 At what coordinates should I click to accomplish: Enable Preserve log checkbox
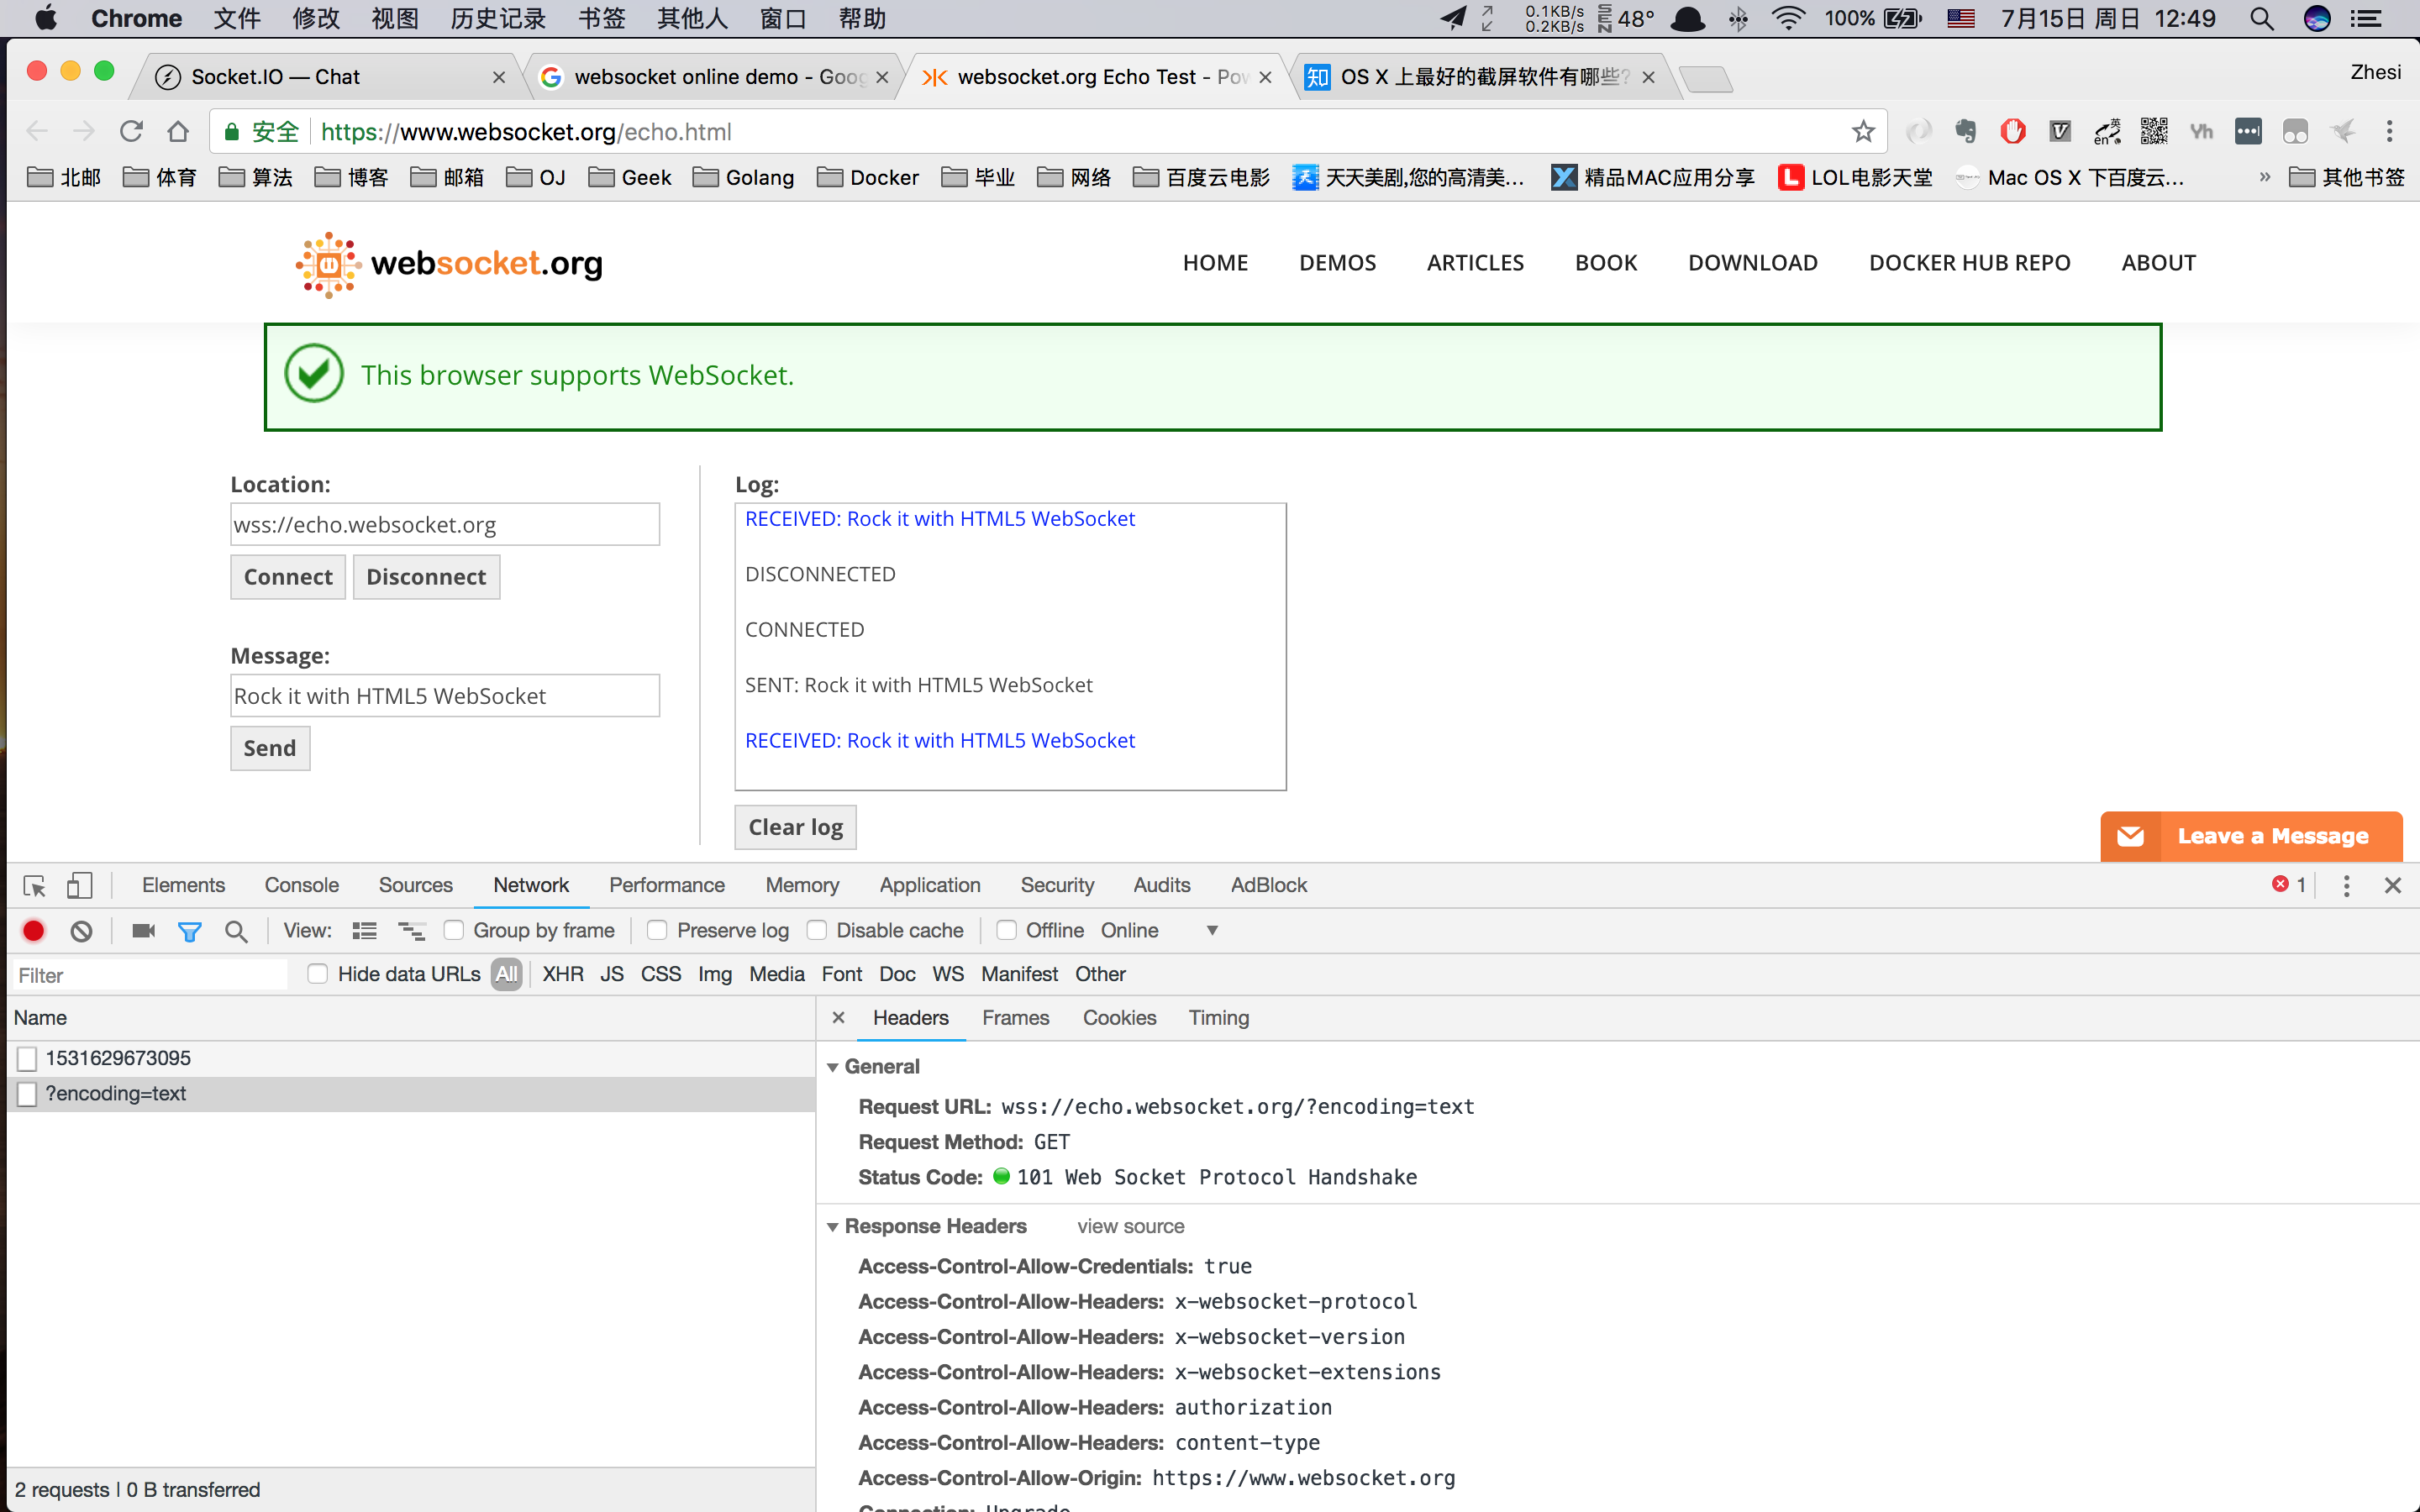657,931
